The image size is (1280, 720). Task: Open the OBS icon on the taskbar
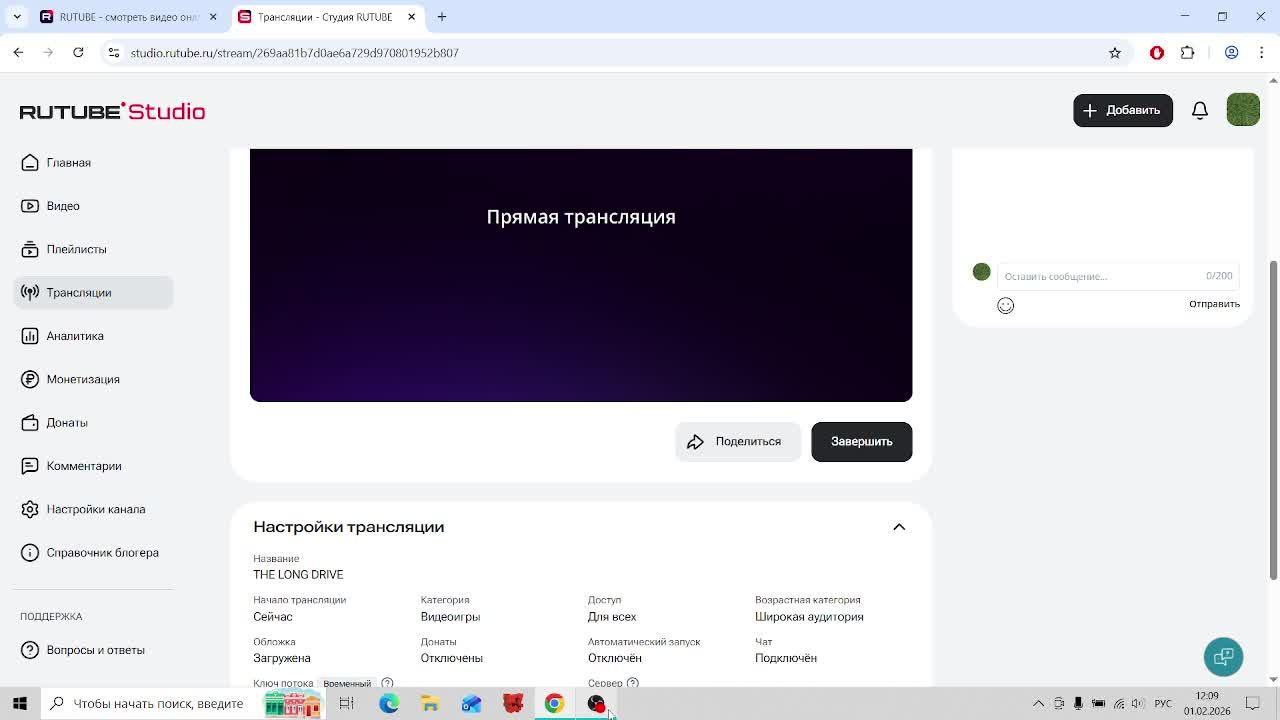[x=596, y=704]
